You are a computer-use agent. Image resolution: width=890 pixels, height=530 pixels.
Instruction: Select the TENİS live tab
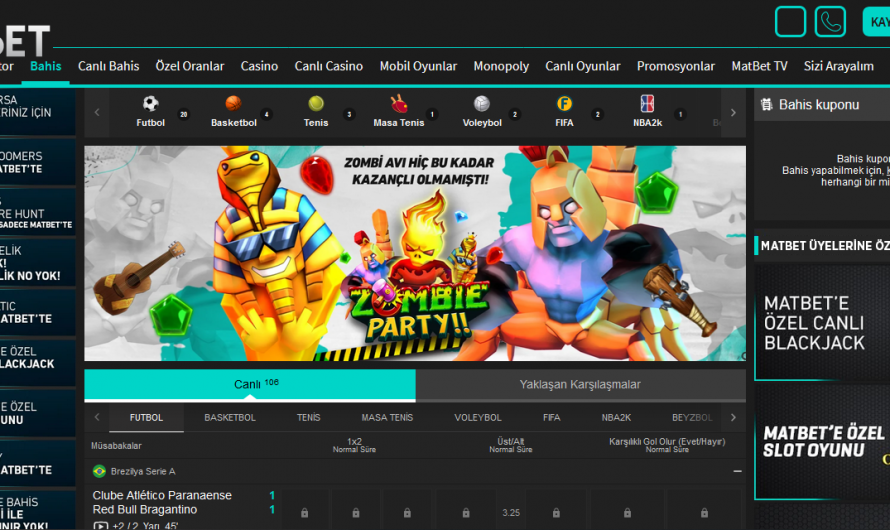click(x=308, y=418)
